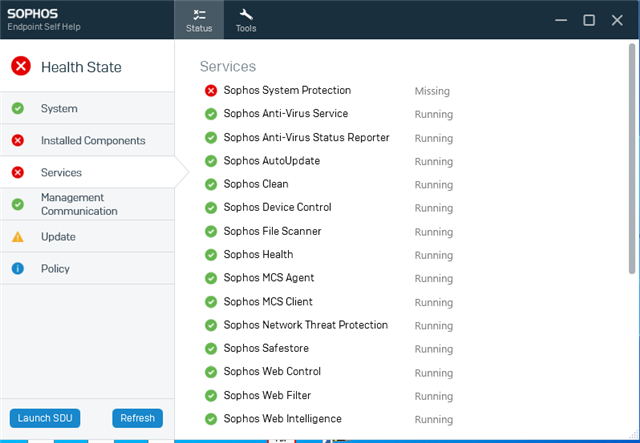Click green check for Sophos Device Control
Screen dimensions: 640x443
211,207
